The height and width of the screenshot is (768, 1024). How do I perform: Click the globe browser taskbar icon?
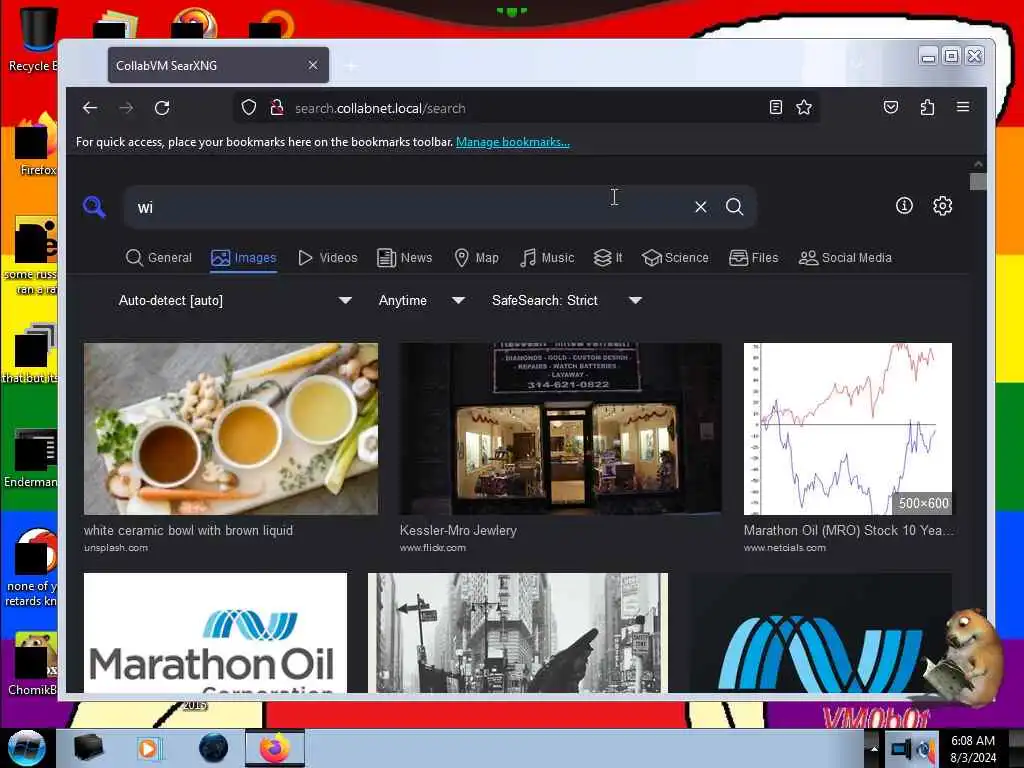coord(214,748)
